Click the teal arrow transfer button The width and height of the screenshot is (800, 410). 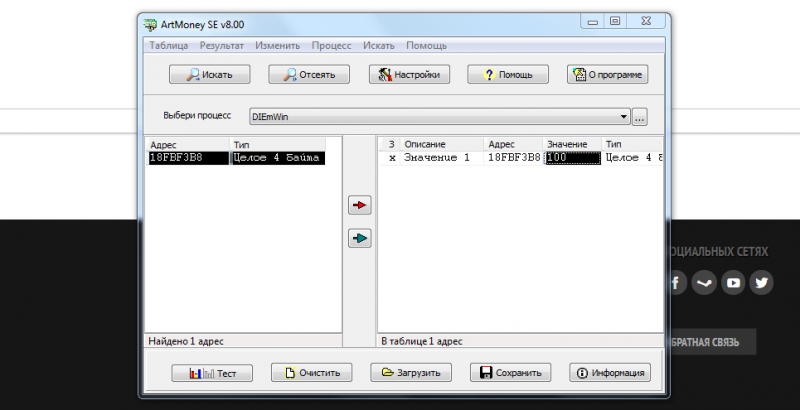360,238
